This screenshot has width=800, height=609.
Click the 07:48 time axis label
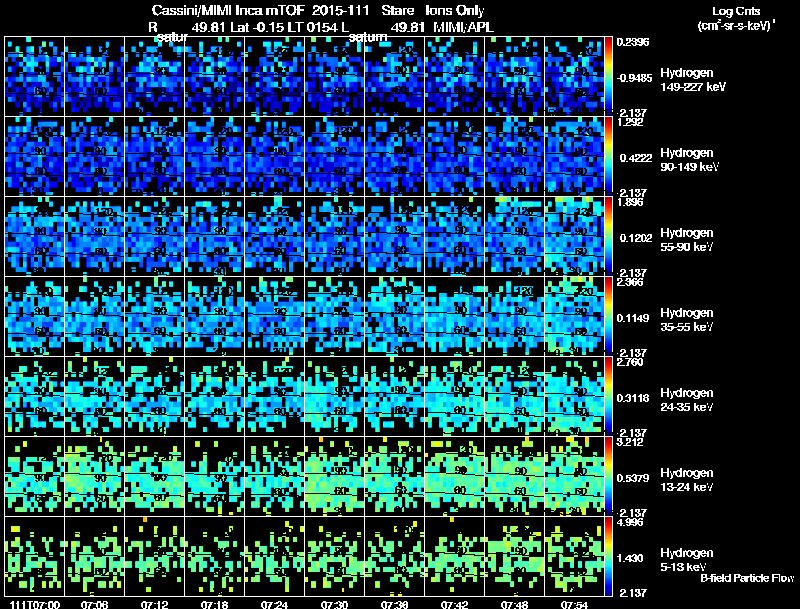514,605
